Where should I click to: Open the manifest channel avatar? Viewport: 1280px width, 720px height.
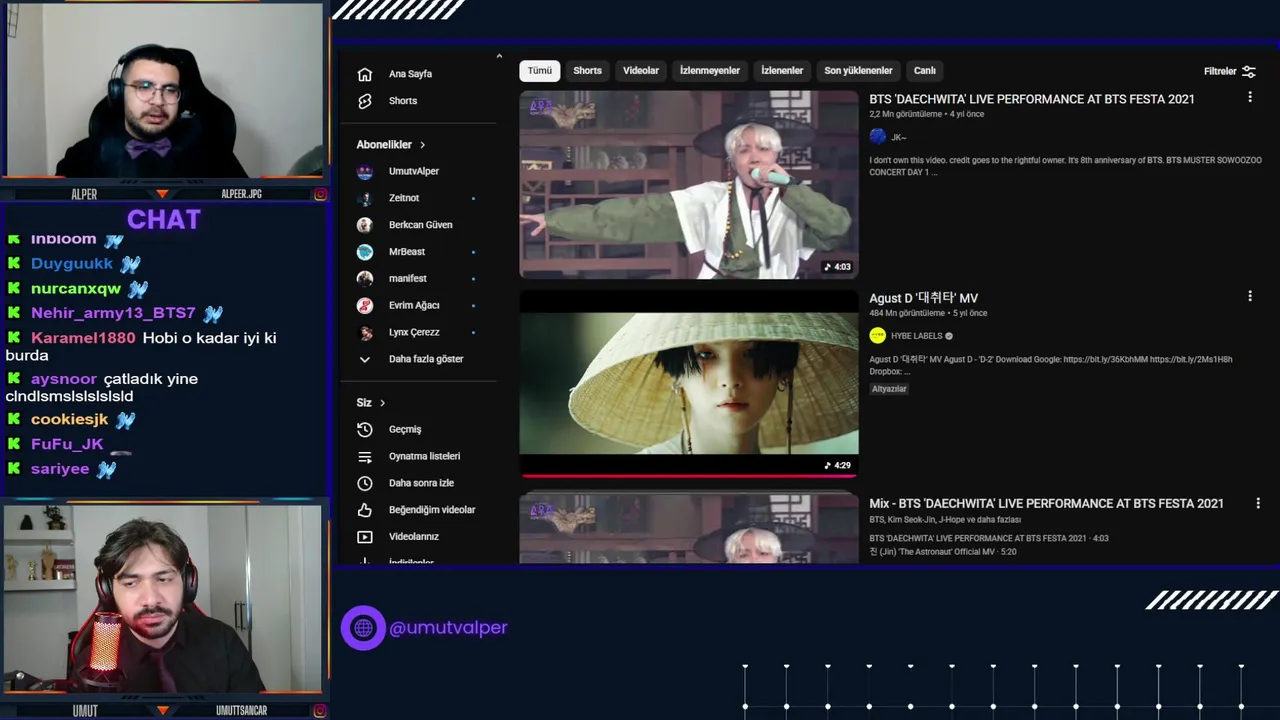click(365, 278)
